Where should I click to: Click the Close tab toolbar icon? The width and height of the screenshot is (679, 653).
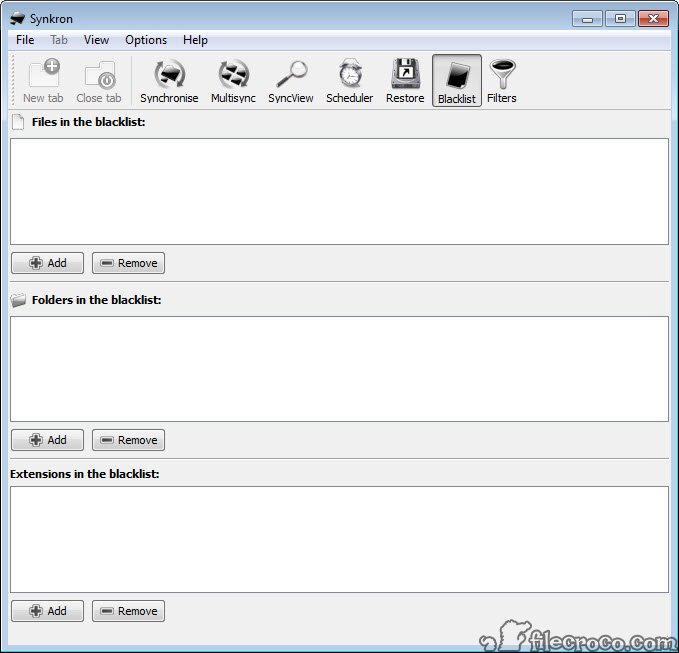point(99,81)
